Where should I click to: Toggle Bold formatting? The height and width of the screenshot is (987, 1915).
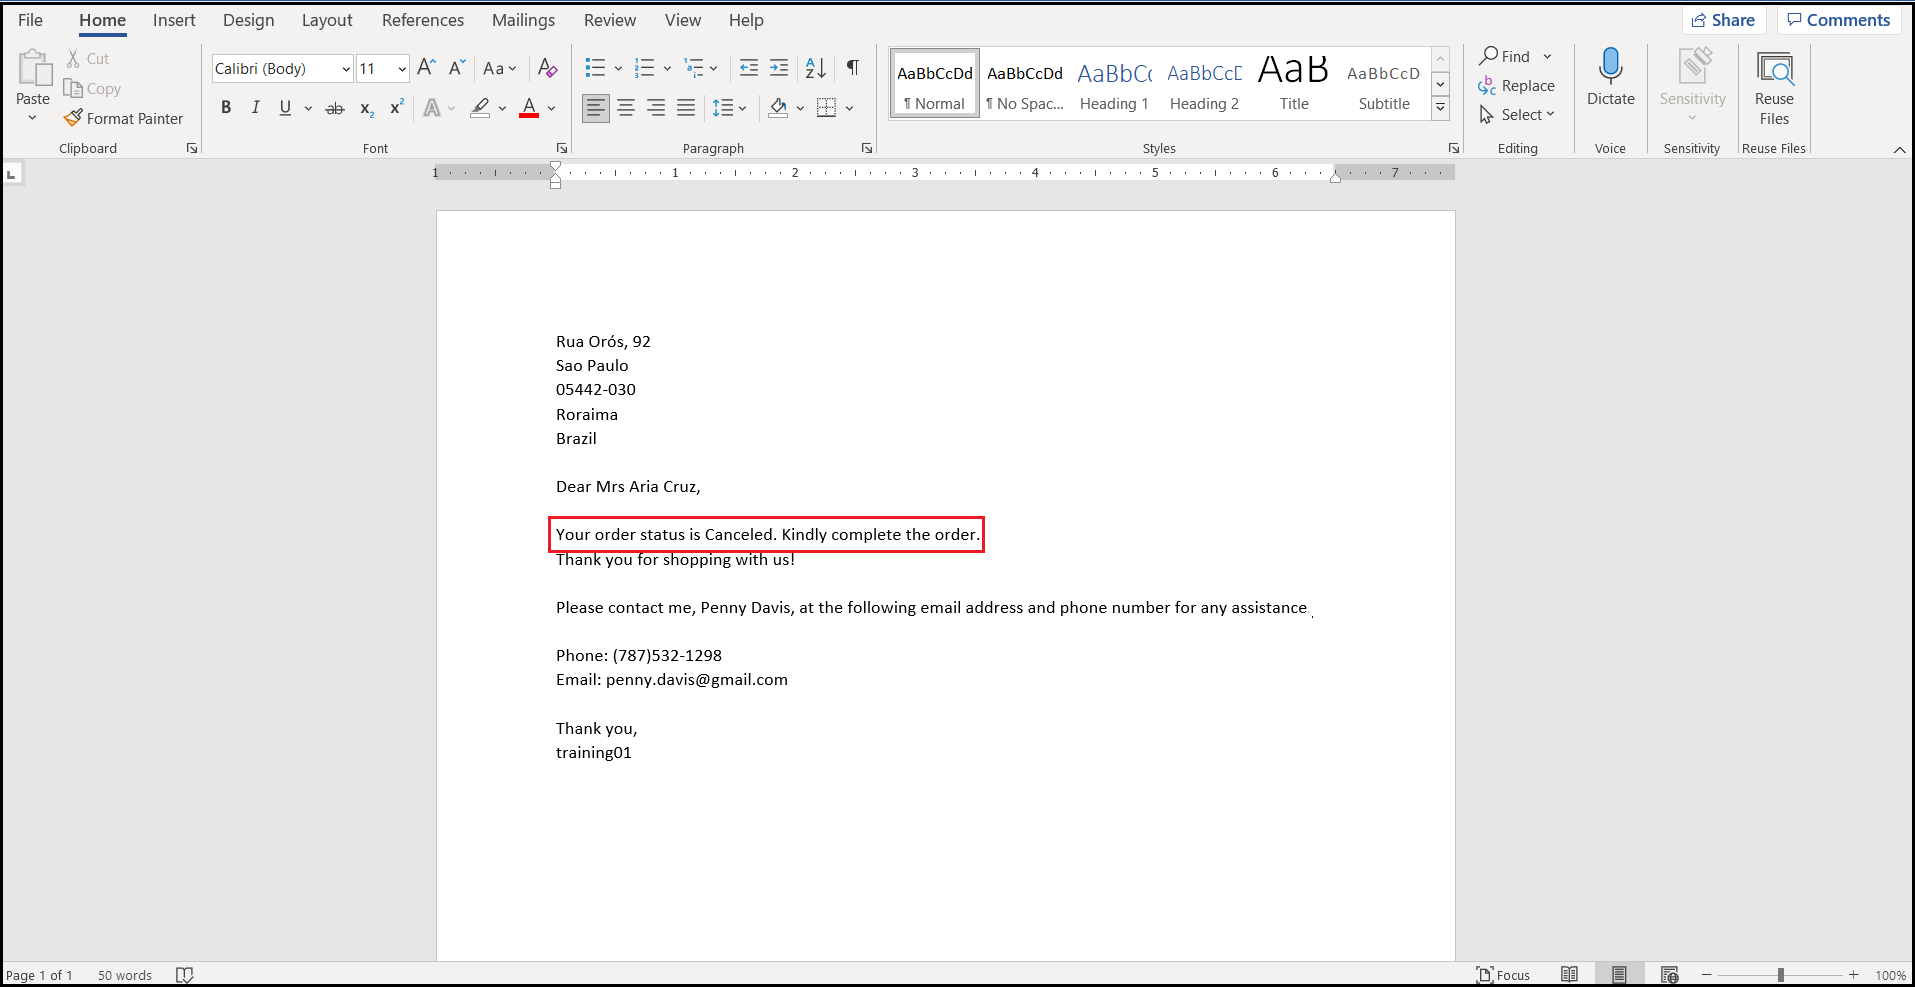coord(226,108)
